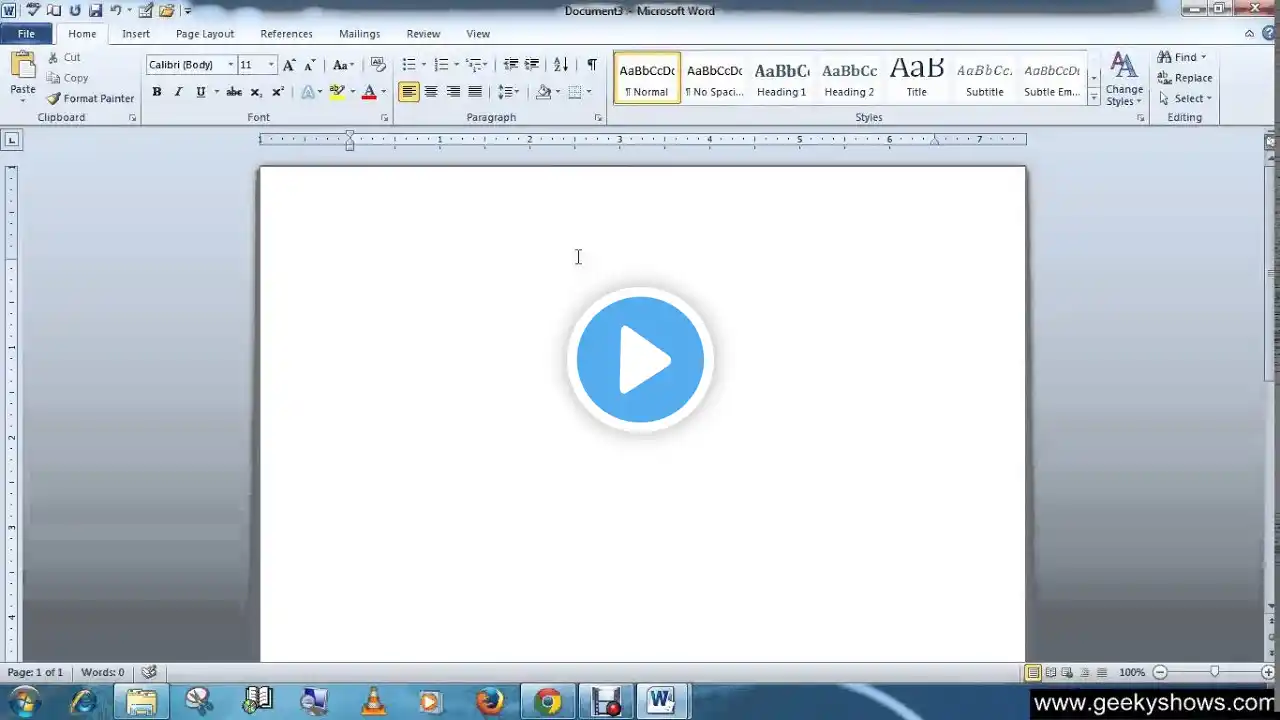
Task: Enable Align Text Right
Action: coord(453,92)
